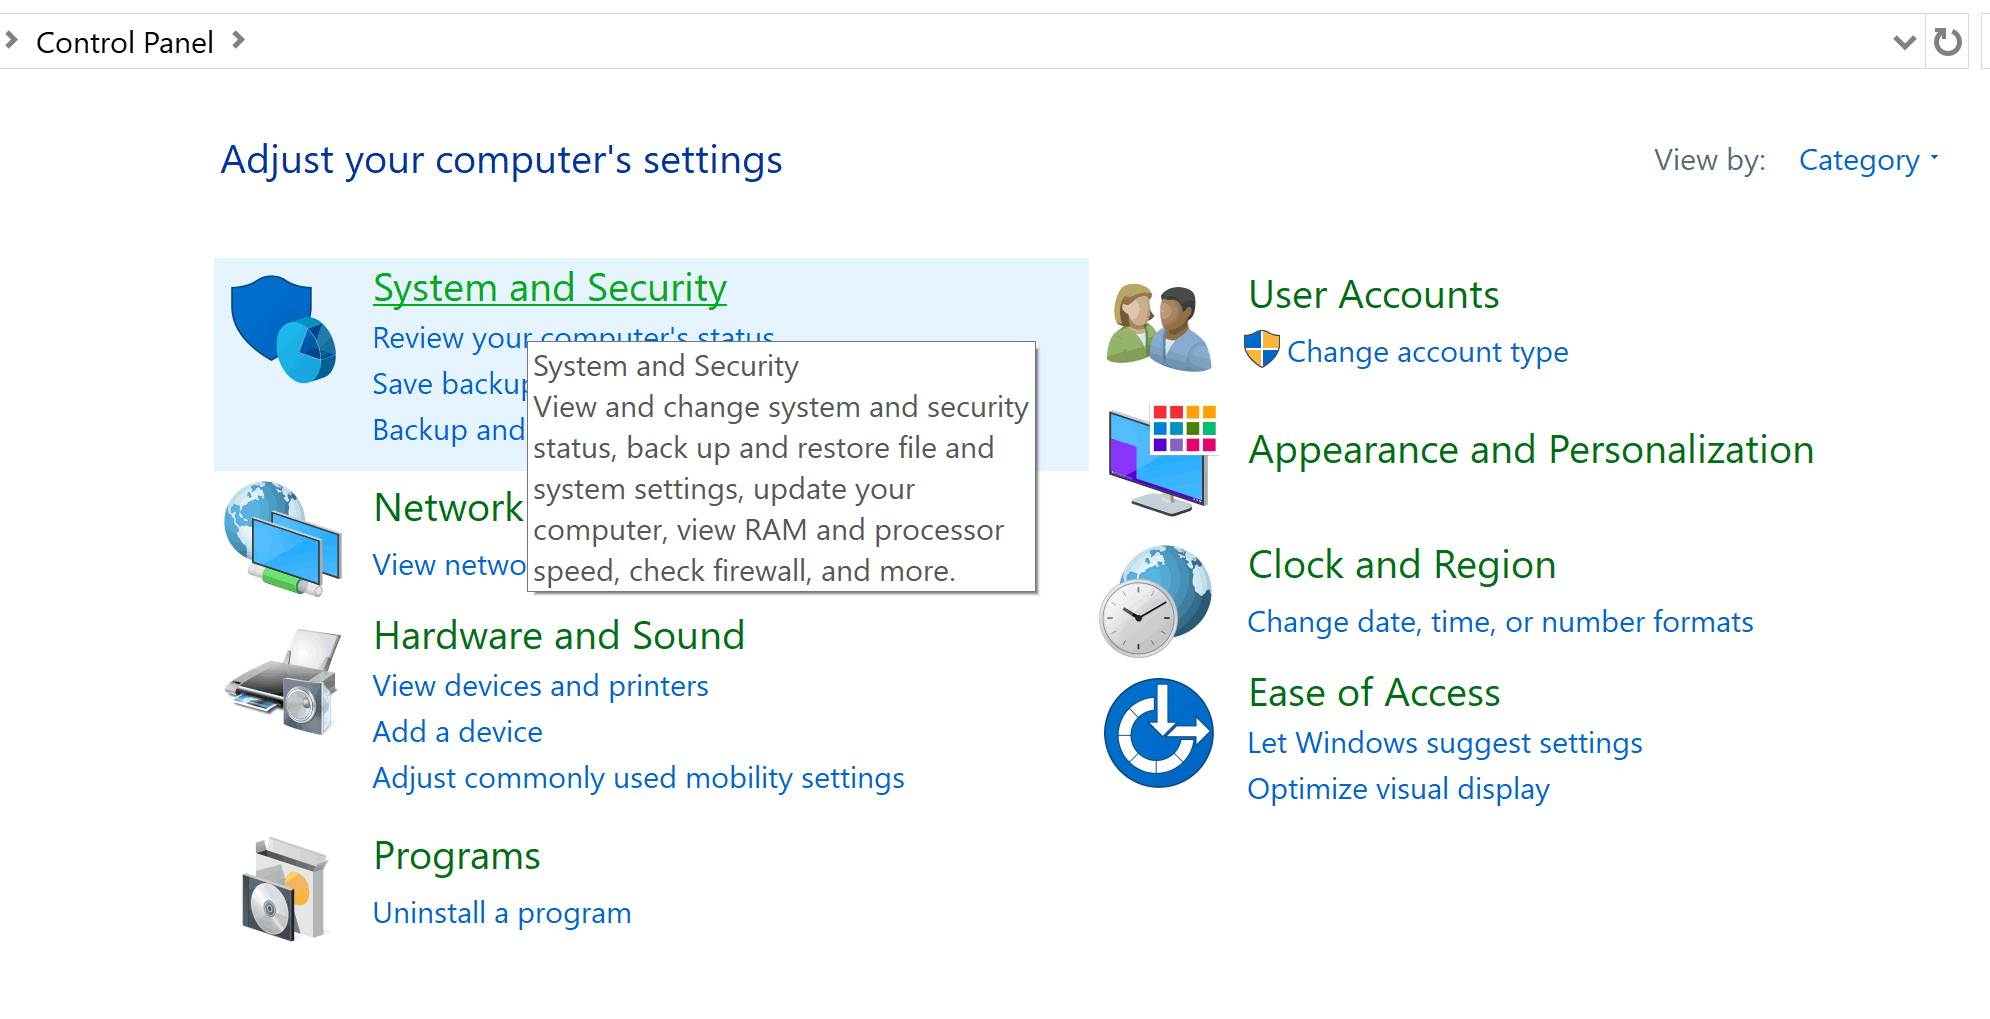Click the View network status link
The image size is (1990, 1019).
[x=449, y=565]
